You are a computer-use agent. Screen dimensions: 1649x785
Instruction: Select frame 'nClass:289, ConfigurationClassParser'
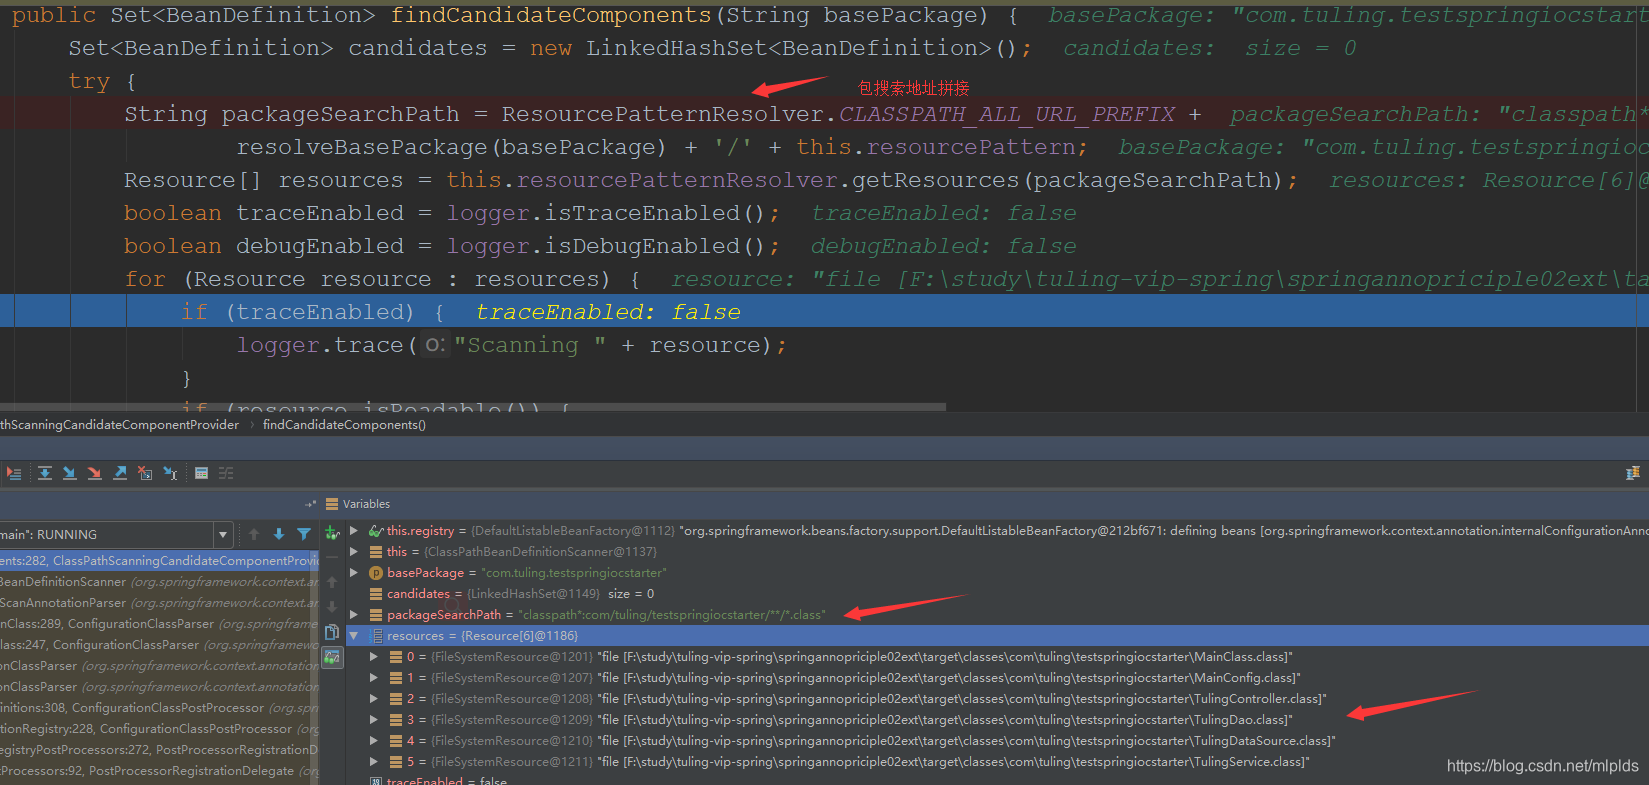(159, 624)
